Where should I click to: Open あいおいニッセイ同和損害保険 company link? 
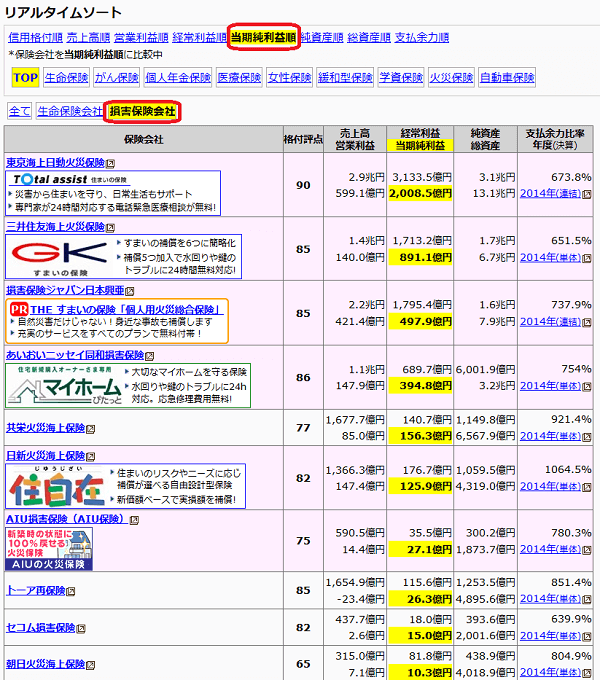pos(75,355)
